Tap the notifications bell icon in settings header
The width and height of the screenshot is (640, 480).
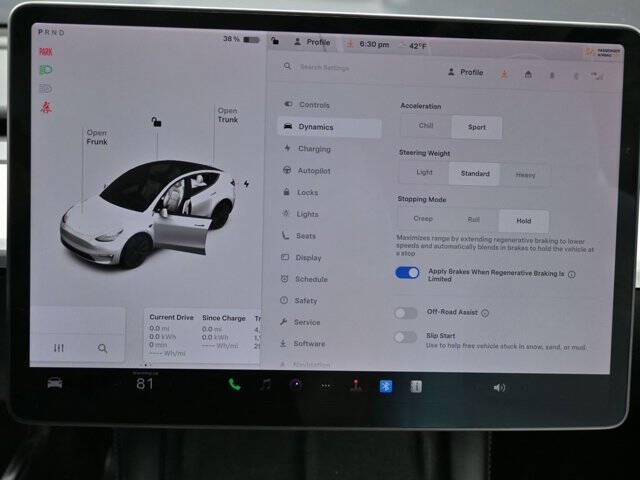pos(552,75)
